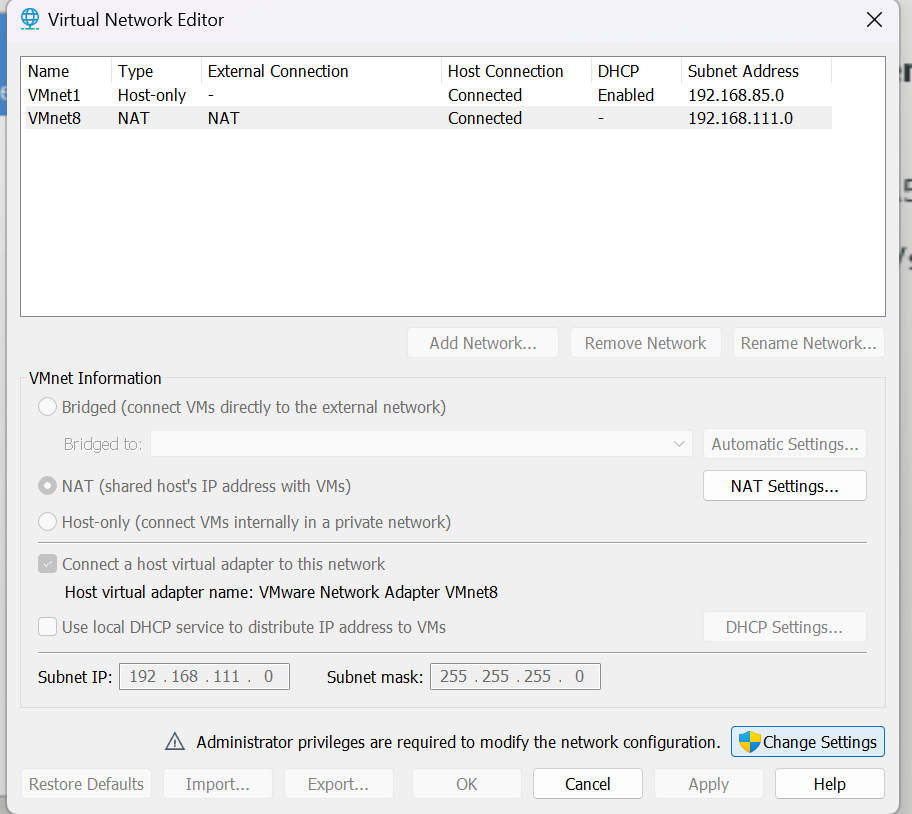Click the Enabled DHCP cell
Image resolution: width=912 pixels, height=814 pixels.
tap(626, 95)
